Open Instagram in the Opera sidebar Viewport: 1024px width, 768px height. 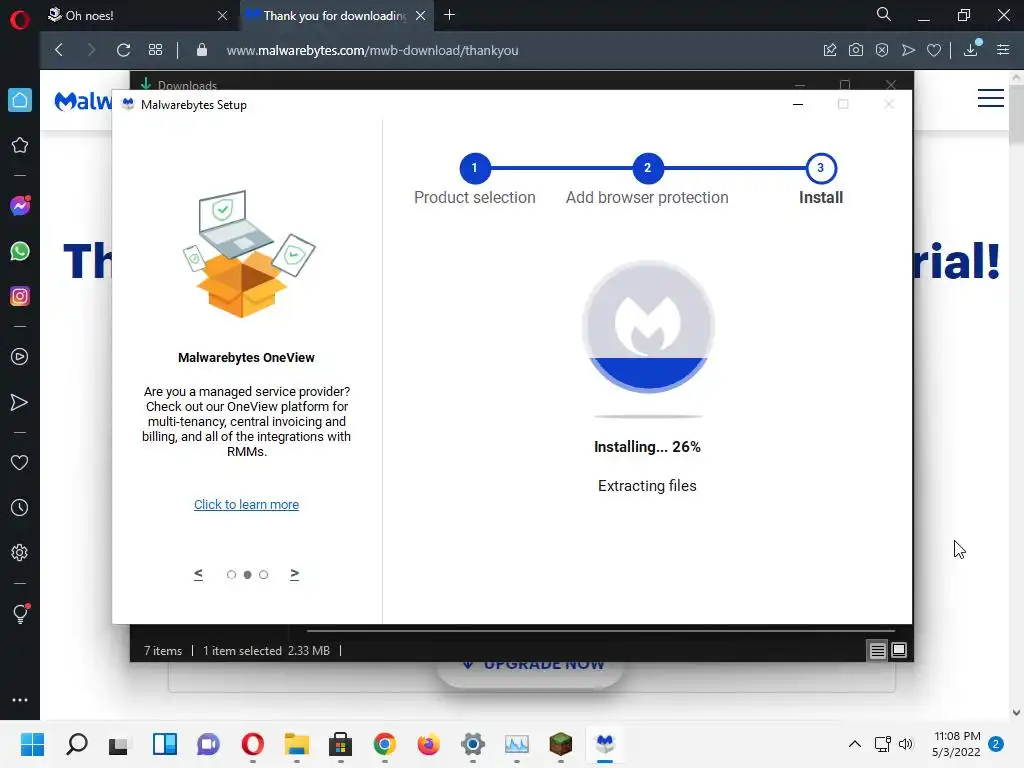pyautogui.click(x=20, y=296)
